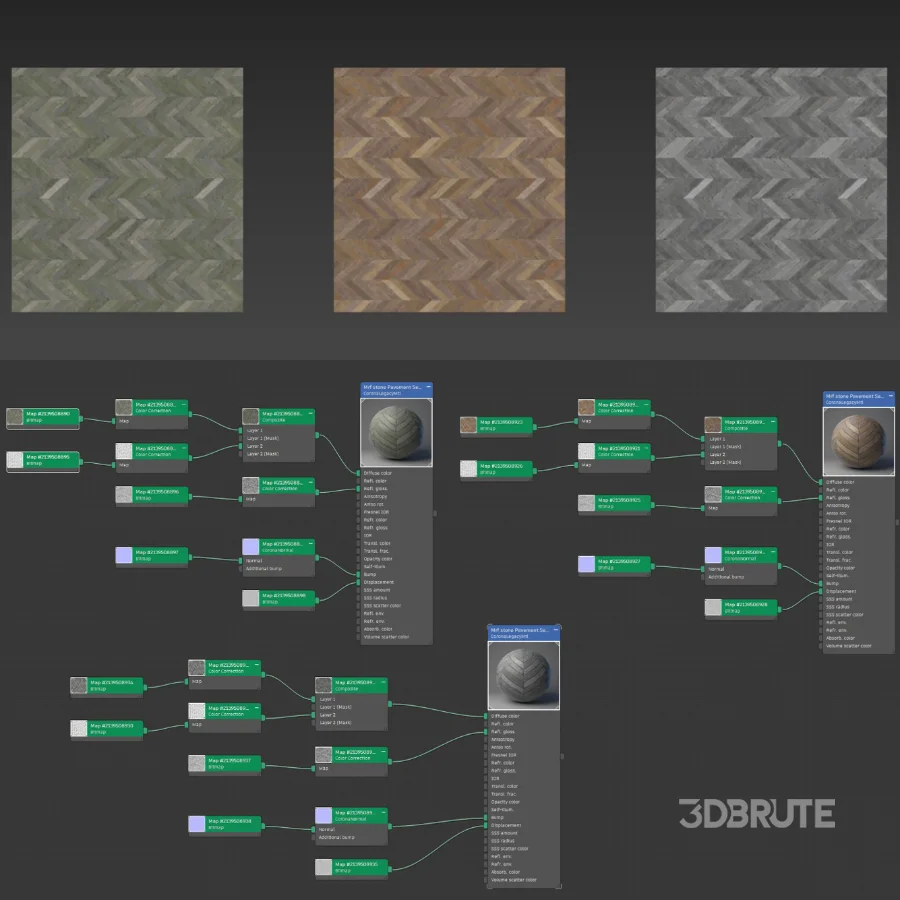Select the purple normal Bitmap node in gray graph

point(225,824)
